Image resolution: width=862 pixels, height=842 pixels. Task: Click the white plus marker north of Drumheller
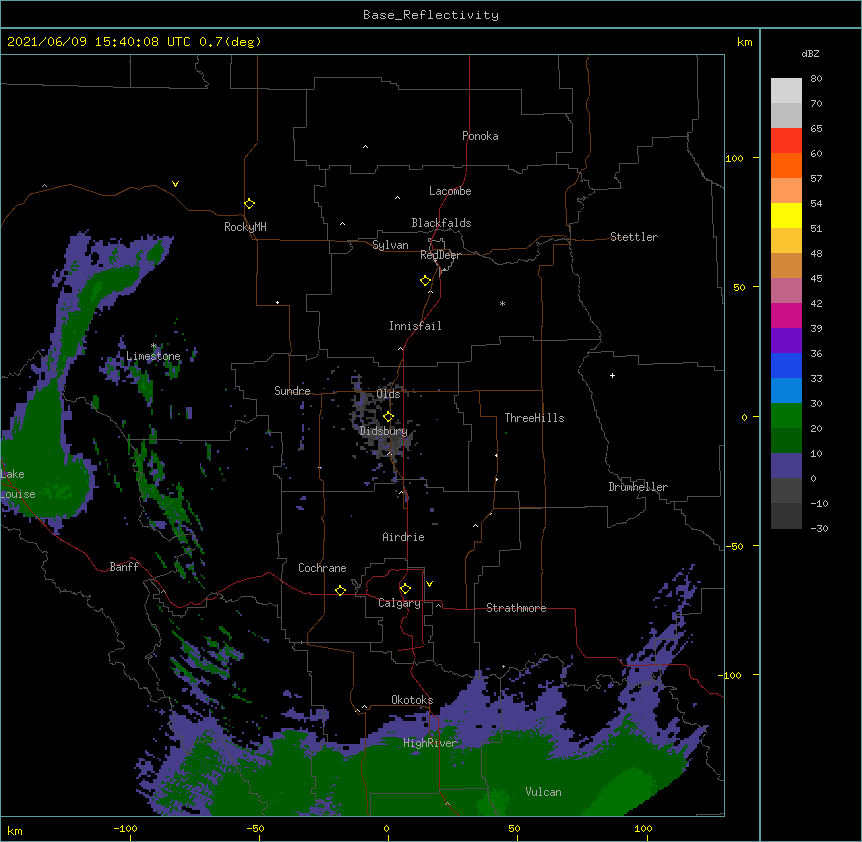612,375
